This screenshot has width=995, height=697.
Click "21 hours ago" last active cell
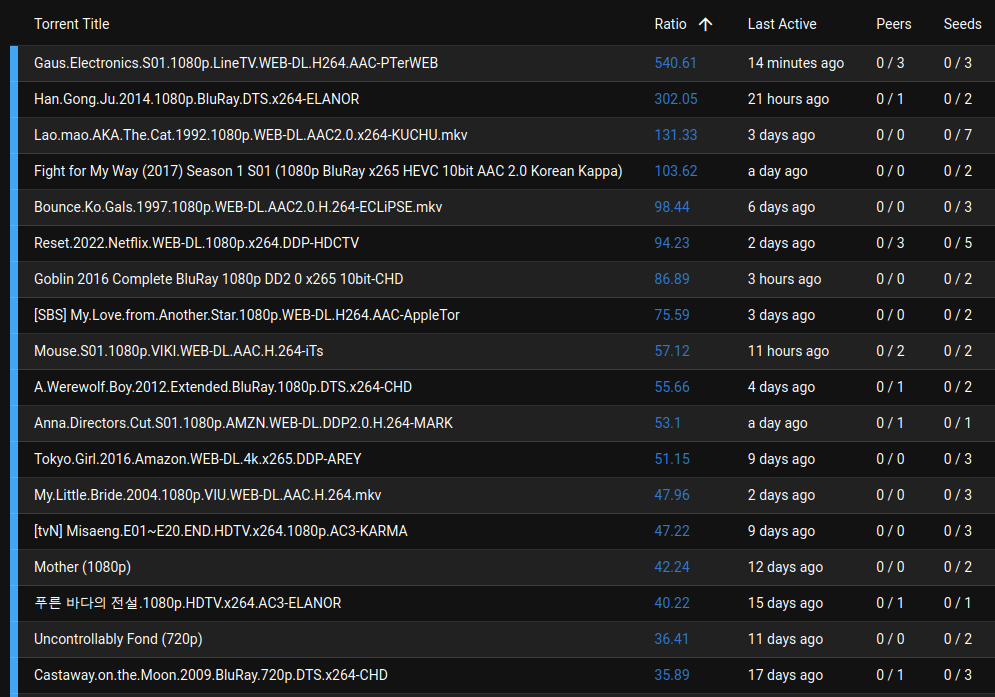pyautogui.click(x=788, y=99)
